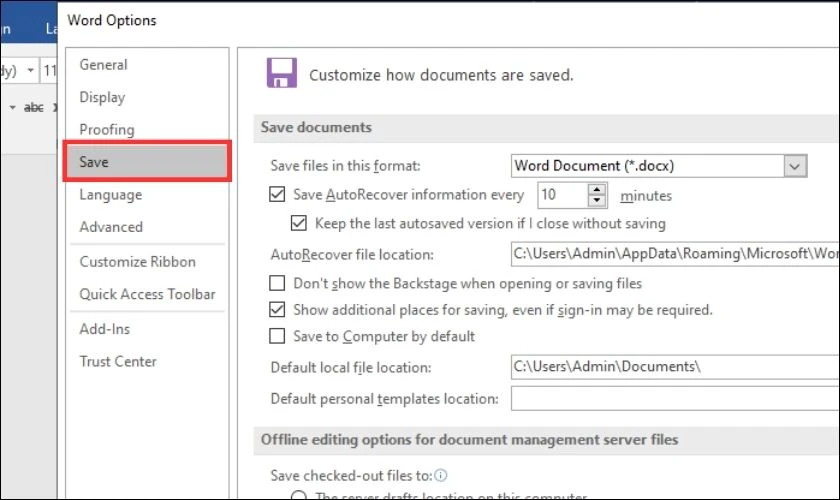840x500 pixels.
Task: Open Customize Ribbon settings
Action: (138, 262)
